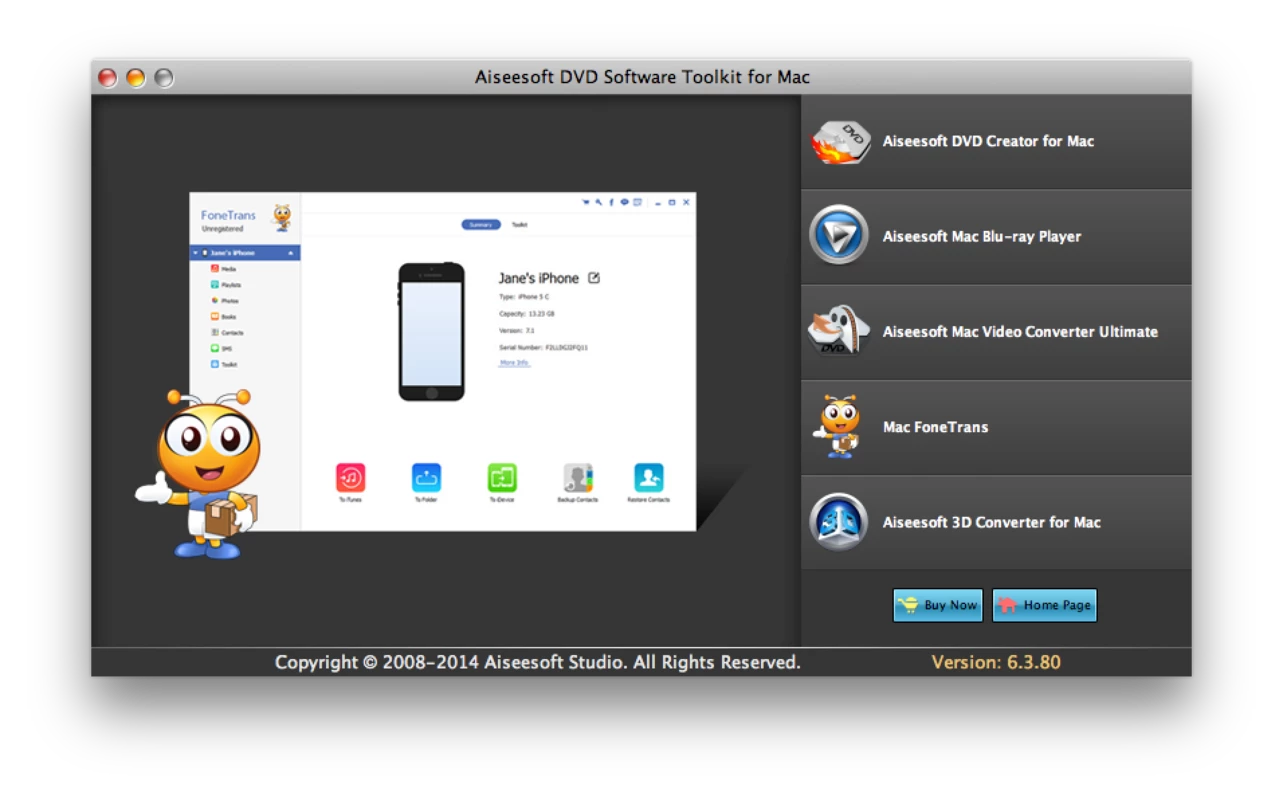Image resolution: width=1283 pixels, height=800 pixels.
Task: Click the bee mascot holding a box
Action: (199, 473)
